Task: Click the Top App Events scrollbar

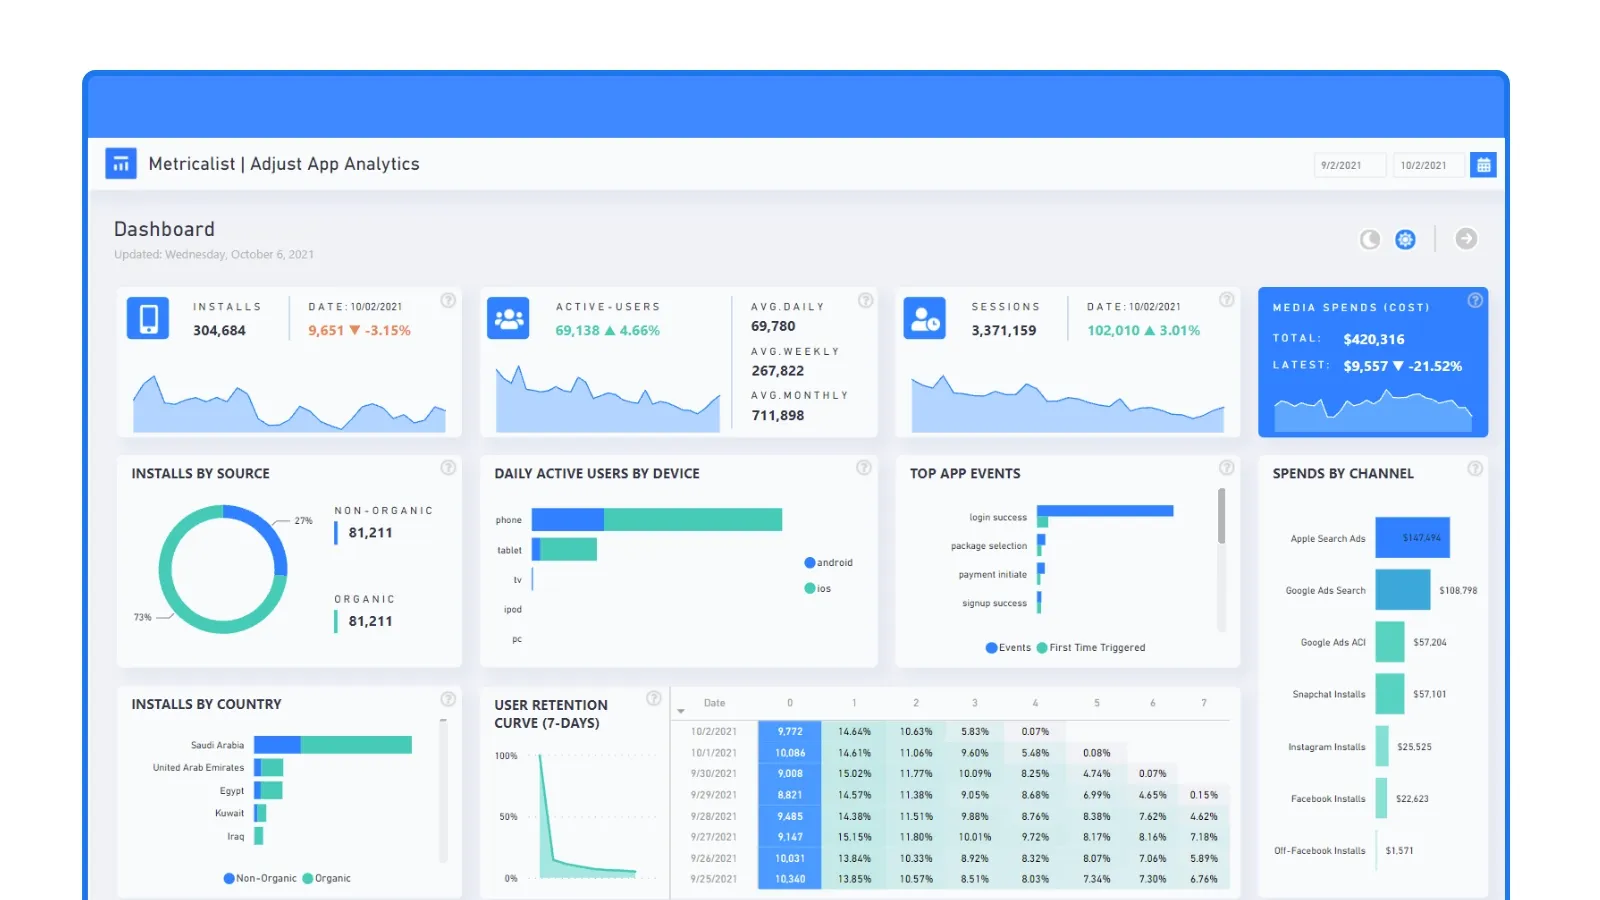Action: coord(1221,516)
